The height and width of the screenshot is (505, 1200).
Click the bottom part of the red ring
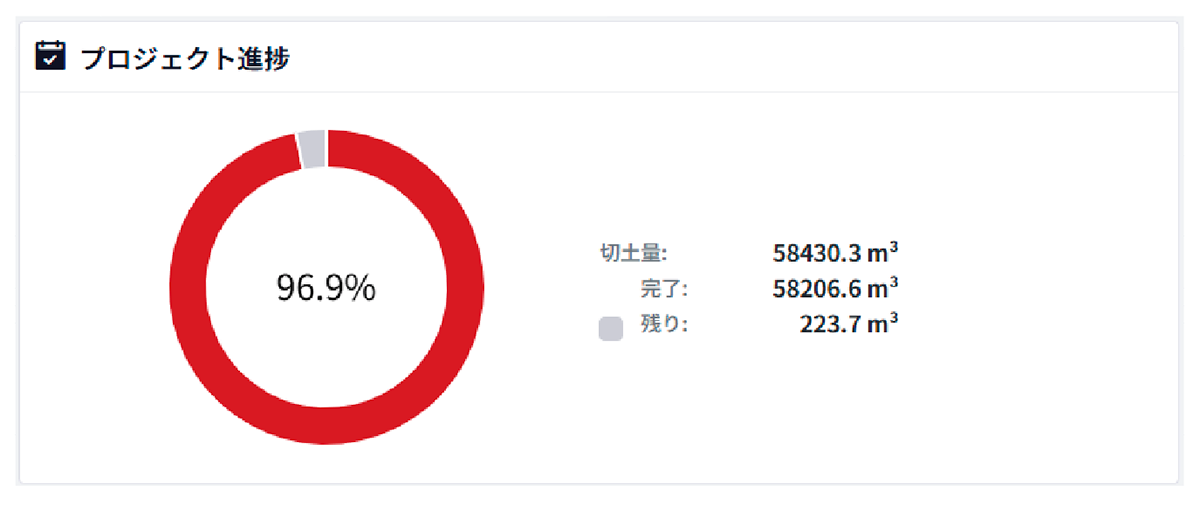coord(326,425)
